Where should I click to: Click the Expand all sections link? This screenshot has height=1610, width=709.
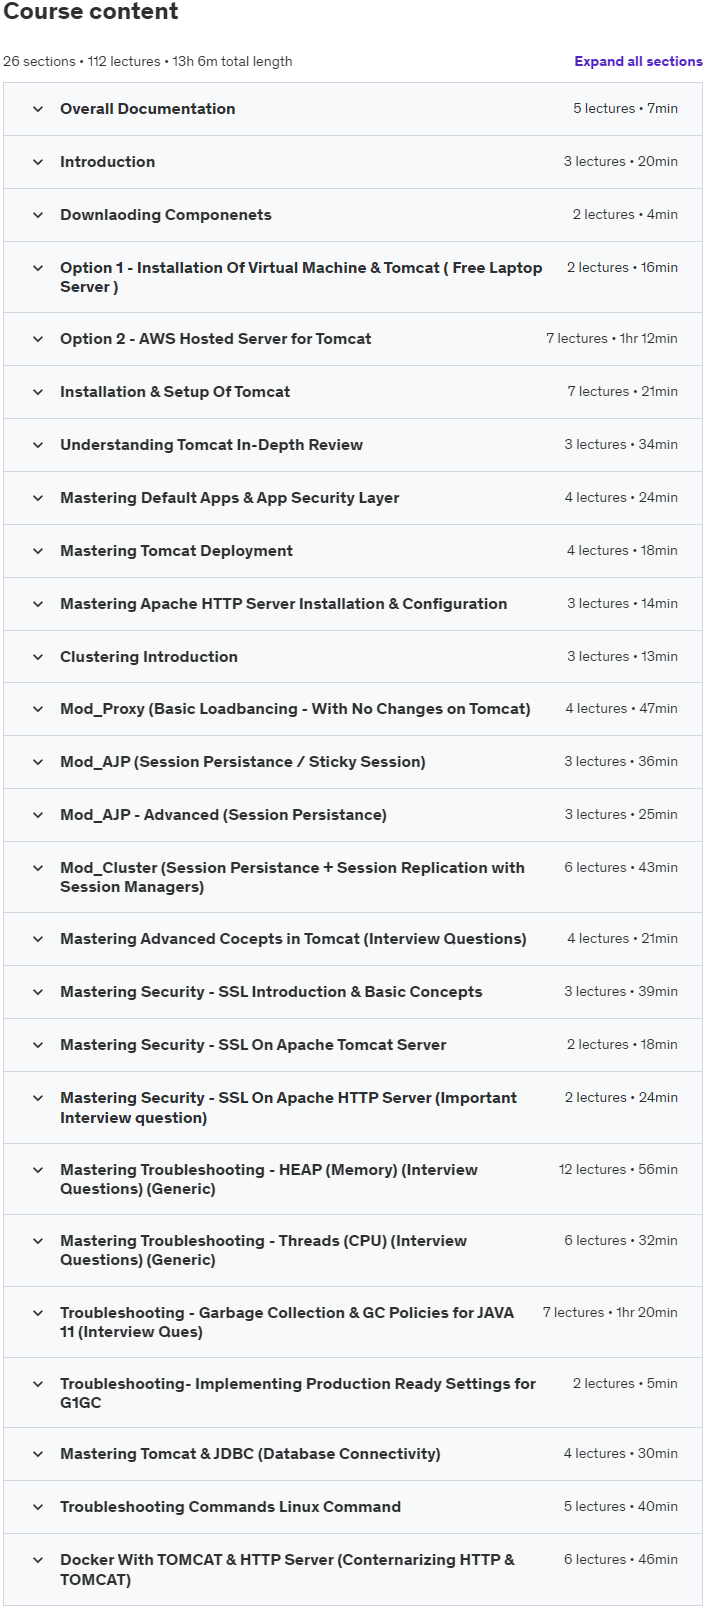click(x=638, y=61)
